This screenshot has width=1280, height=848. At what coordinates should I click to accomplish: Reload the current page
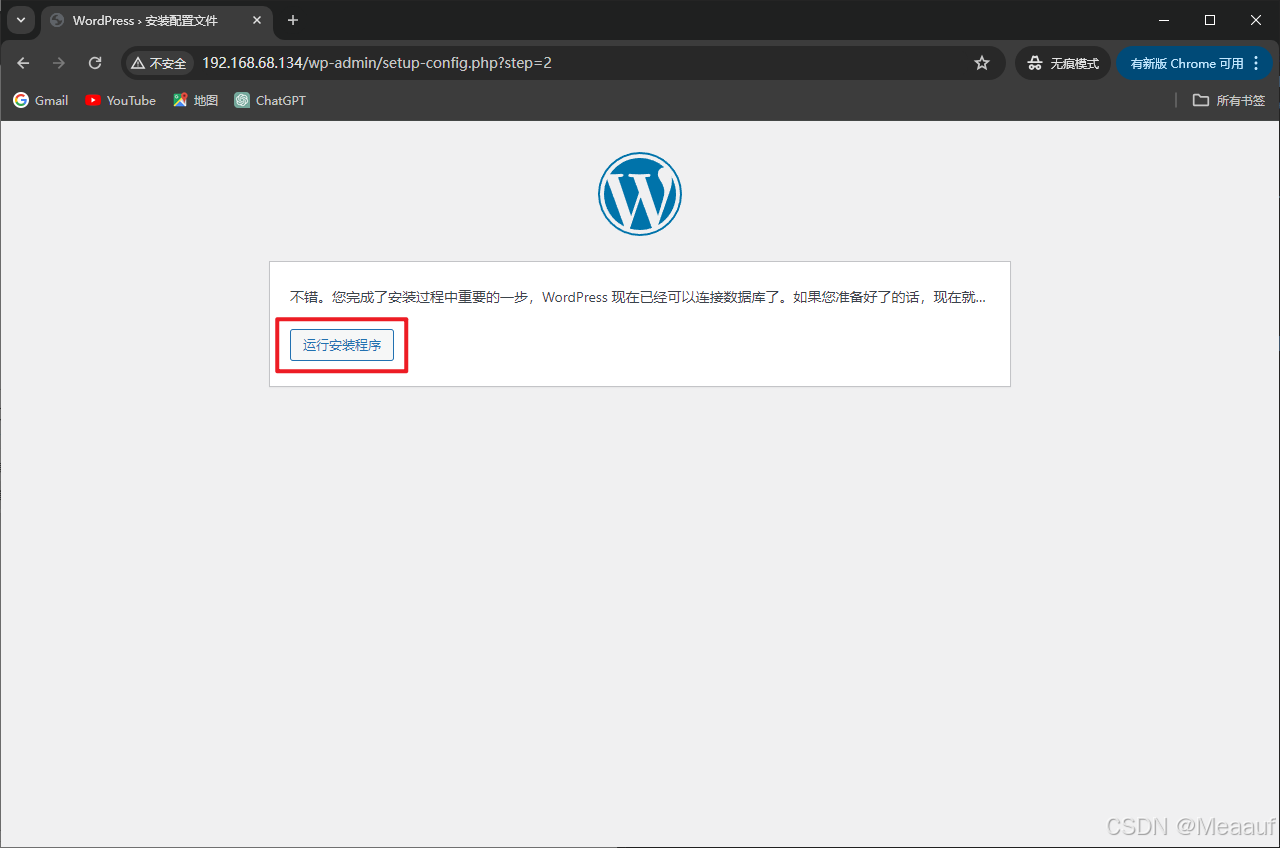click(x=95, y=63)
